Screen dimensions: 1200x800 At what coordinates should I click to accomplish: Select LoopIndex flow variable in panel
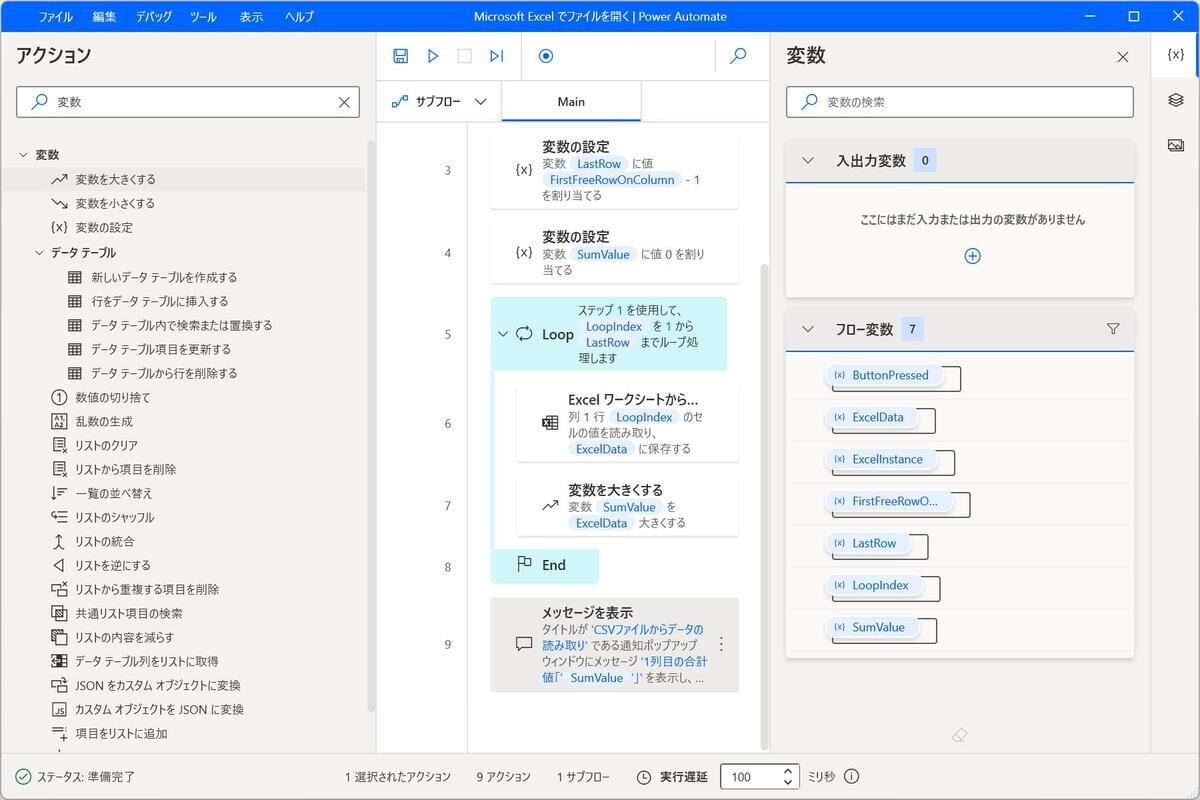[x=872, y=585]
